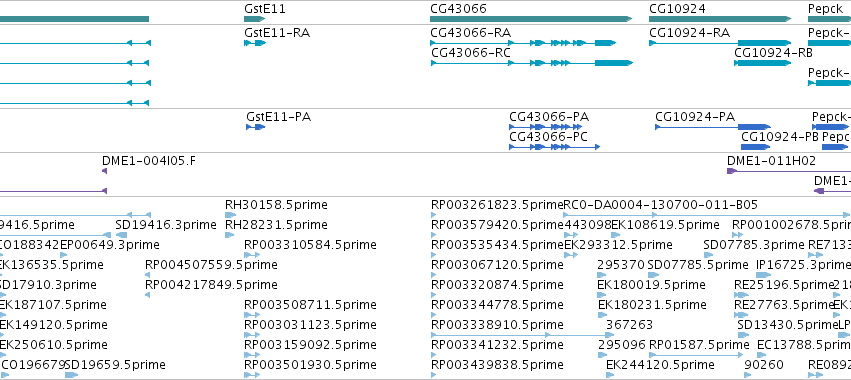Click the CG43066 gene feature bar
The width and height of the screenshot is (851, 380).
(x=531, y=19)
